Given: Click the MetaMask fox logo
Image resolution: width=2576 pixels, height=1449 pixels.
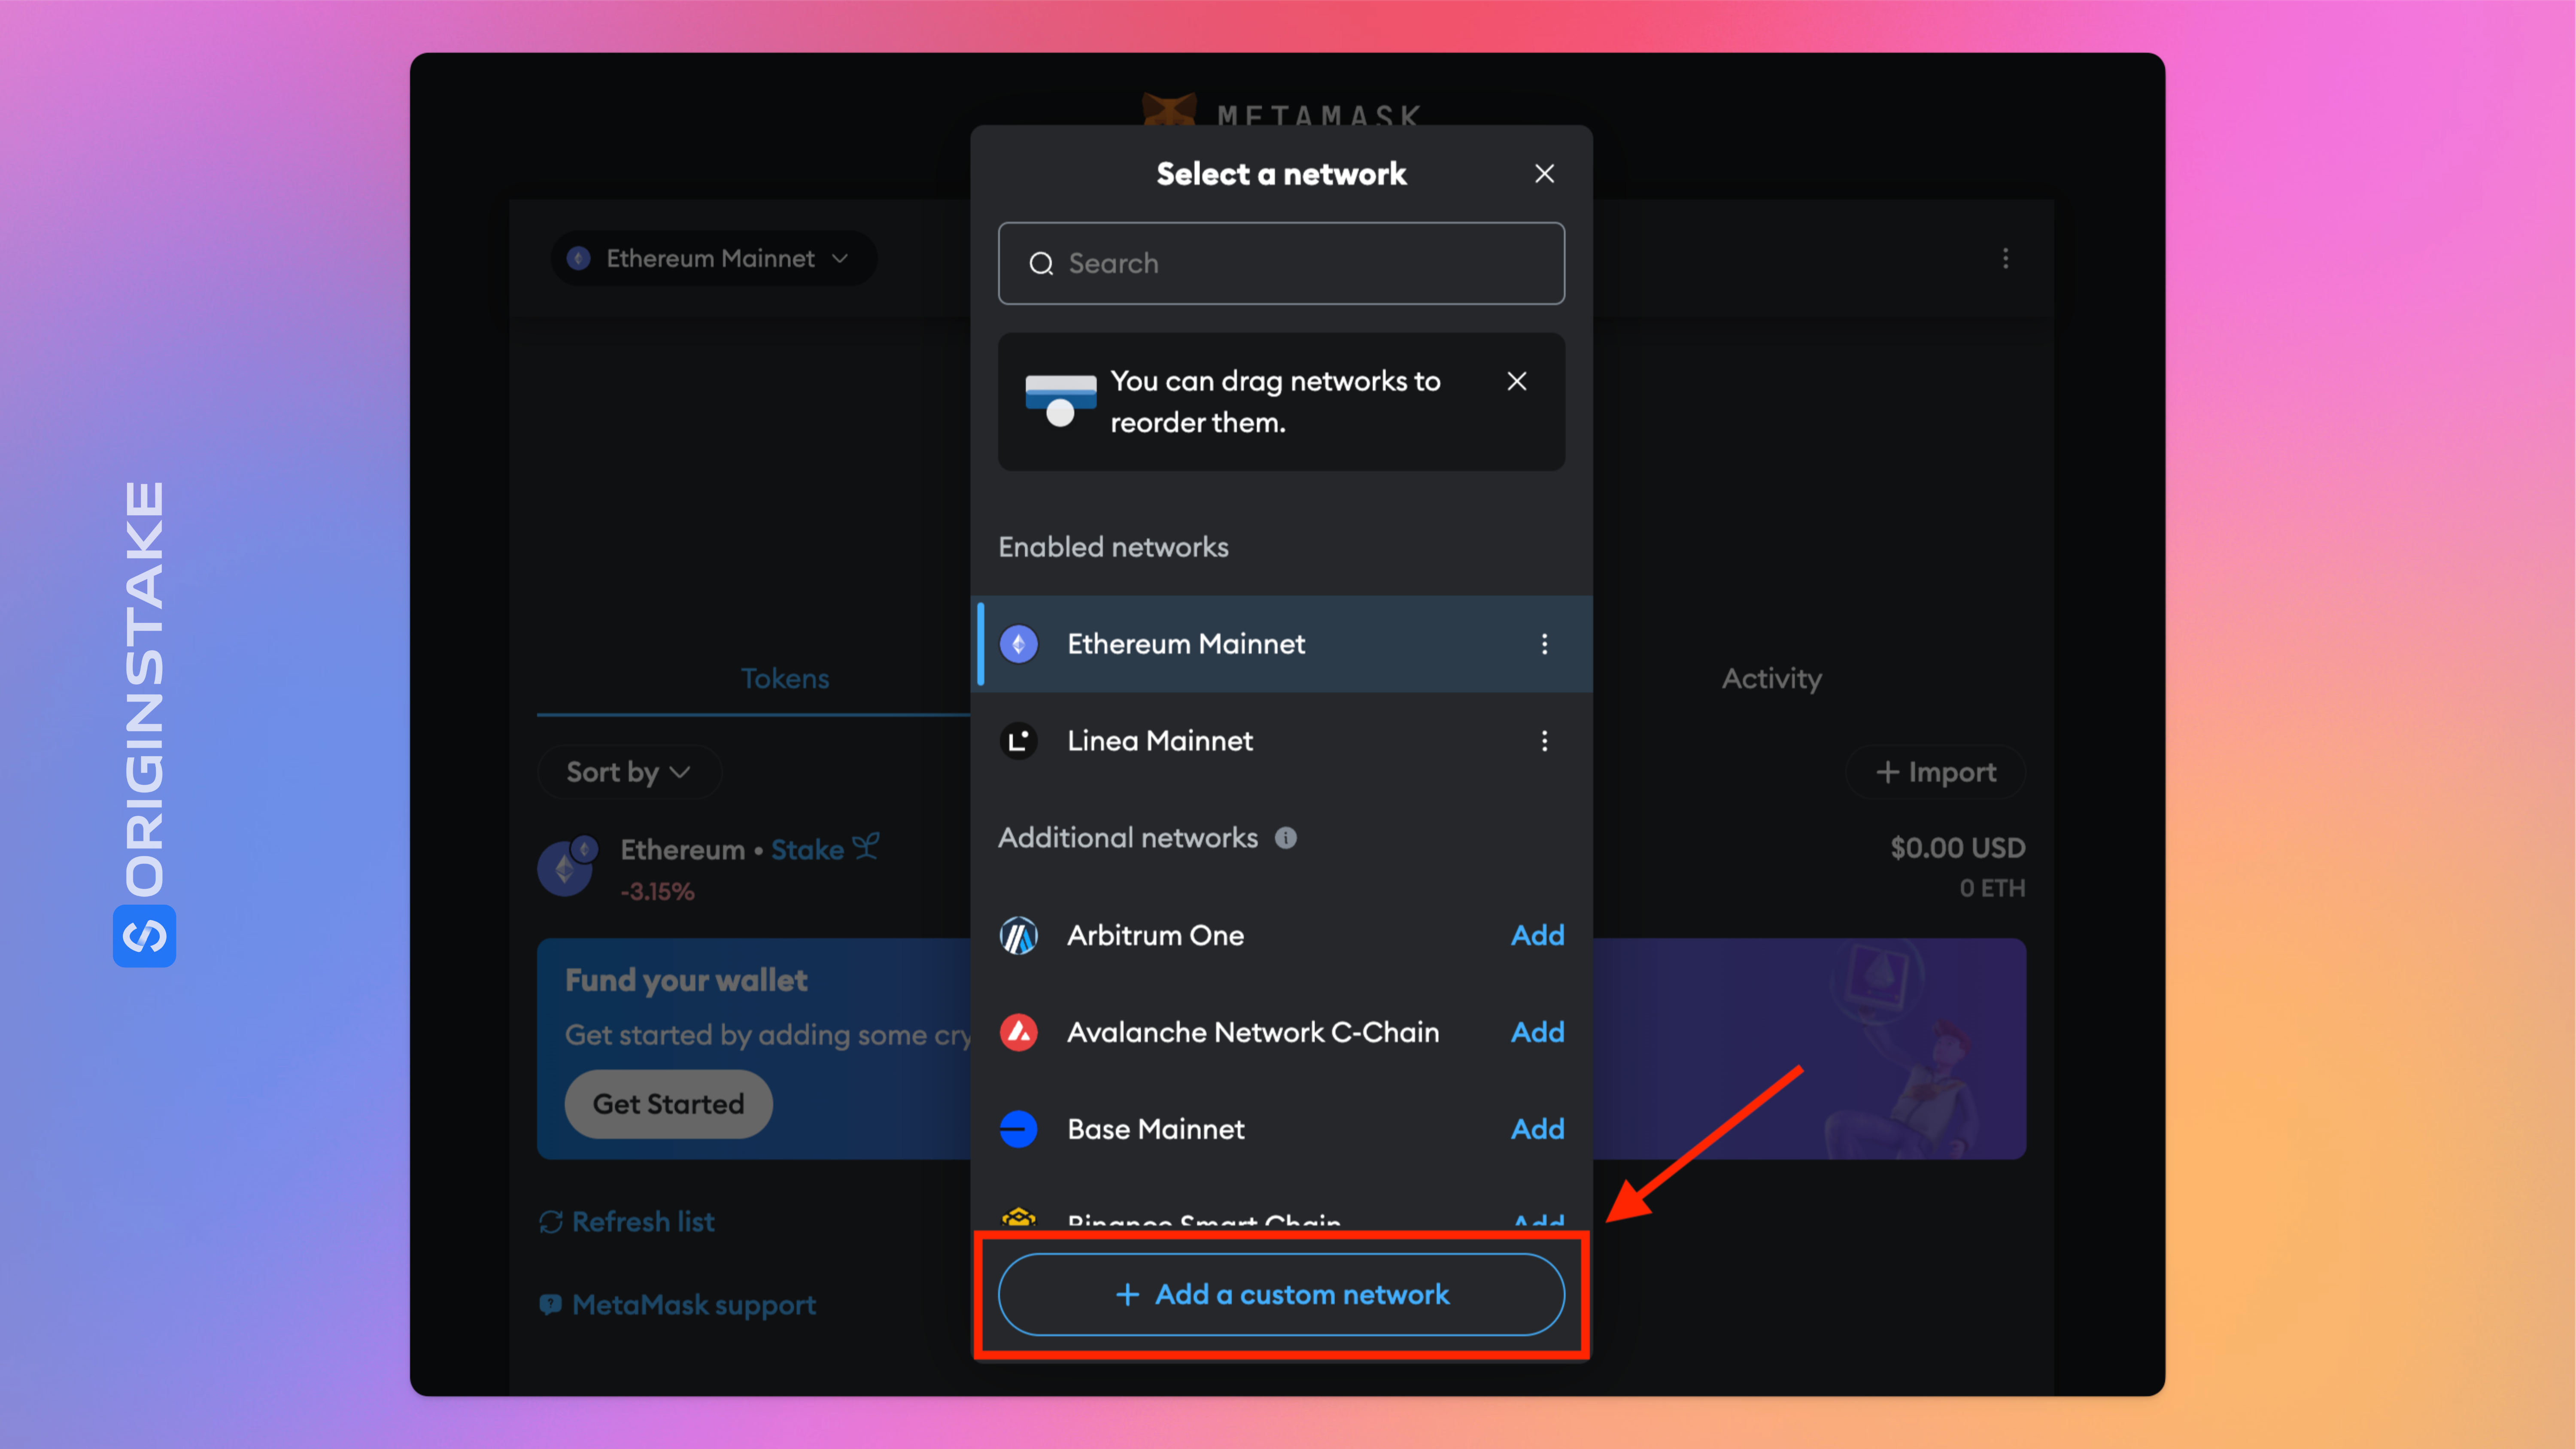Looking at the screenshot, I should coord(1170,110).
